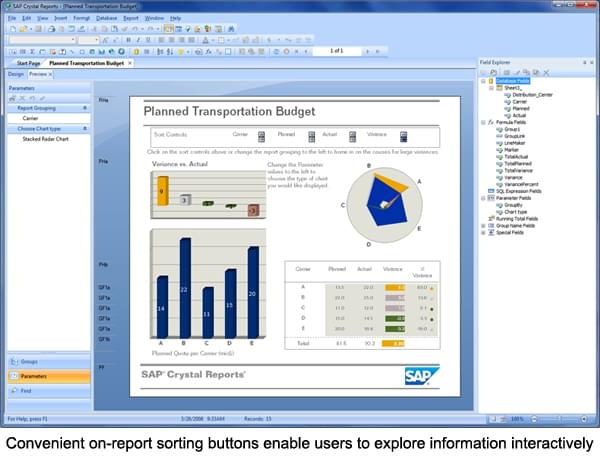Collapse the Report Grouping parameter section
The height and width of the screenshot is (457, 600).
(85, 108)
